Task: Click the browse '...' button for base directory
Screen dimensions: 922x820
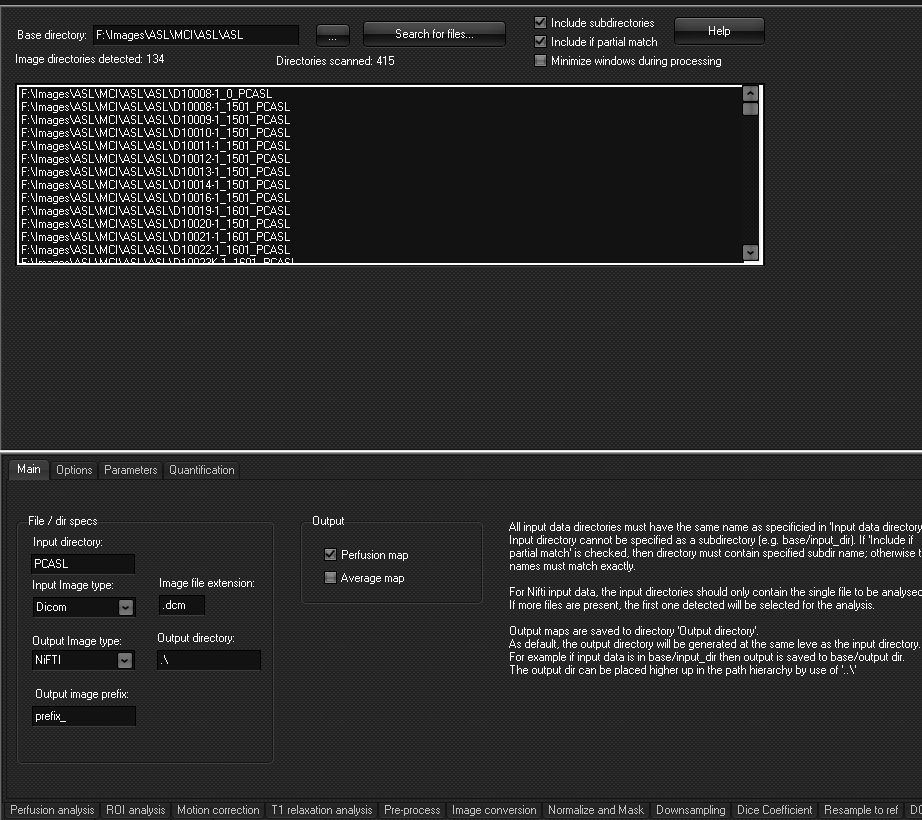Action: click(332, 35)
